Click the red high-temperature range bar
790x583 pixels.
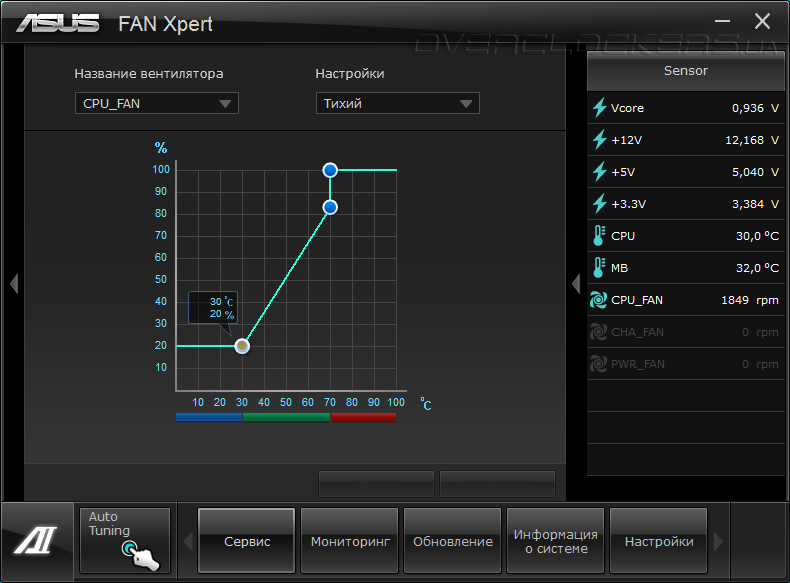(x=363, y=417)
